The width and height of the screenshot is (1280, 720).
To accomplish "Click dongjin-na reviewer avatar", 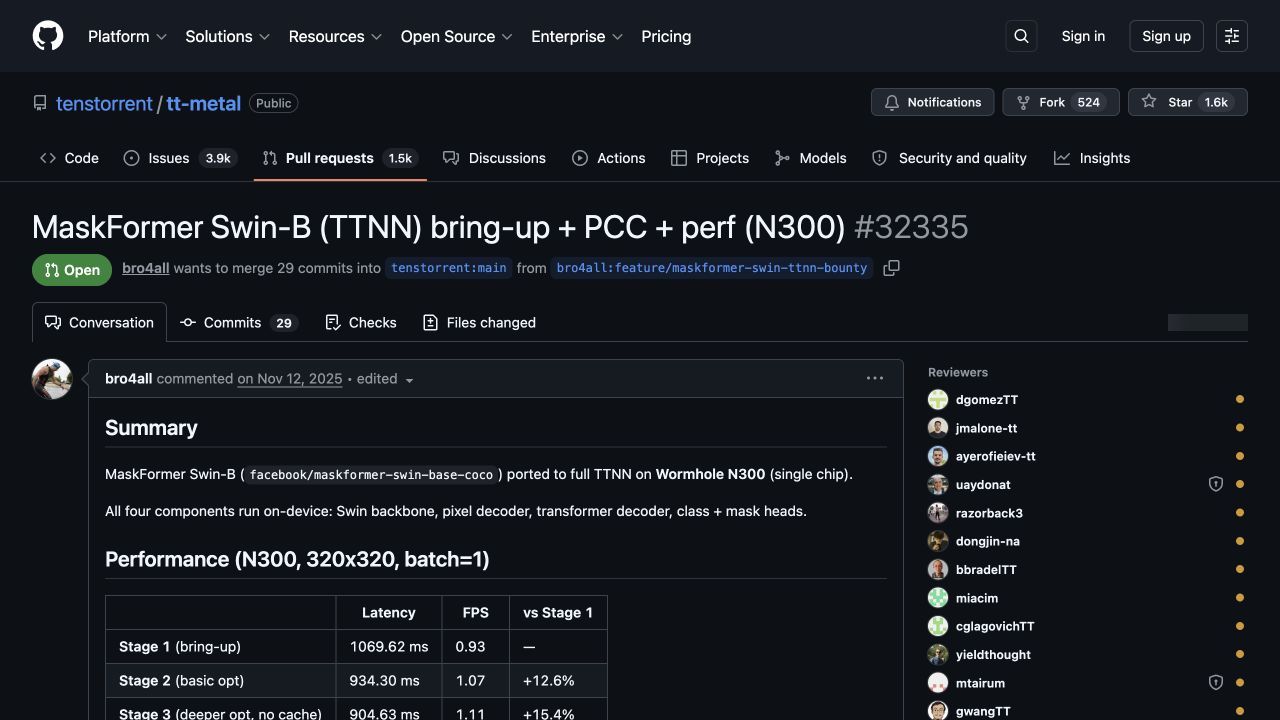I will (x=938, y=541).
